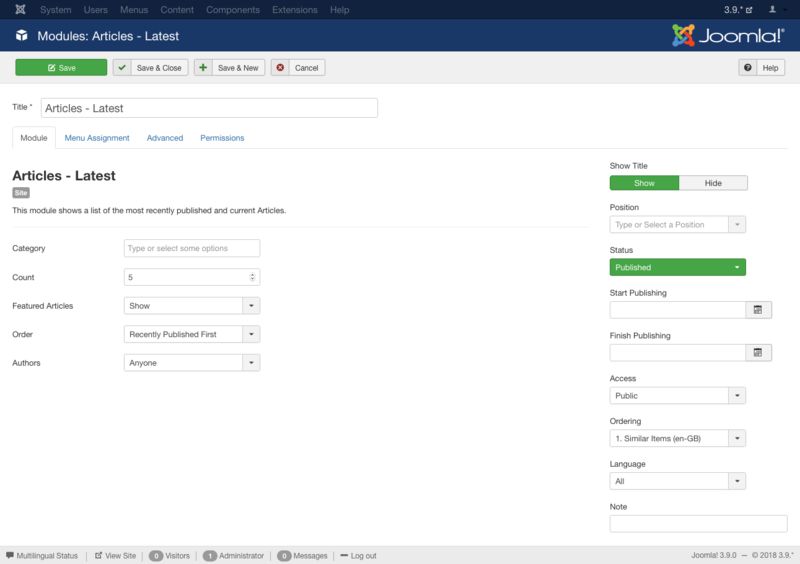The height and width of the screenshot is (564, 800).
Task: Click the red X icon for Cancel
Action: [280, 67]
